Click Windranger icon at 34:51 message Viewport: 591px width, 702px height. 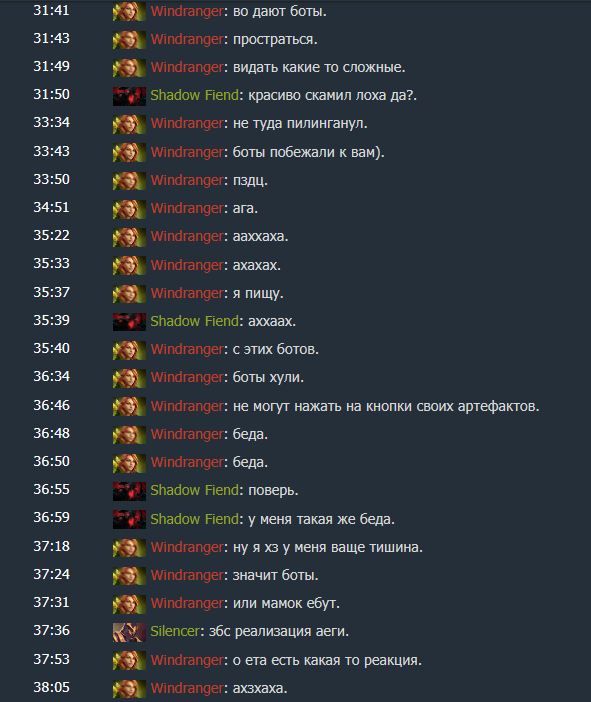point(129,209)
